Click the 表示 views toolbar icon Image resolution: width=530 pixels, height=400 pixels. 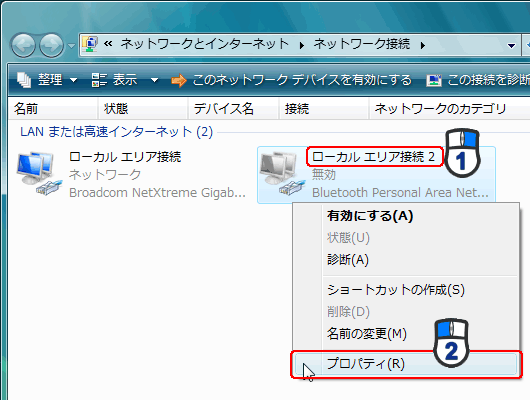99,80
